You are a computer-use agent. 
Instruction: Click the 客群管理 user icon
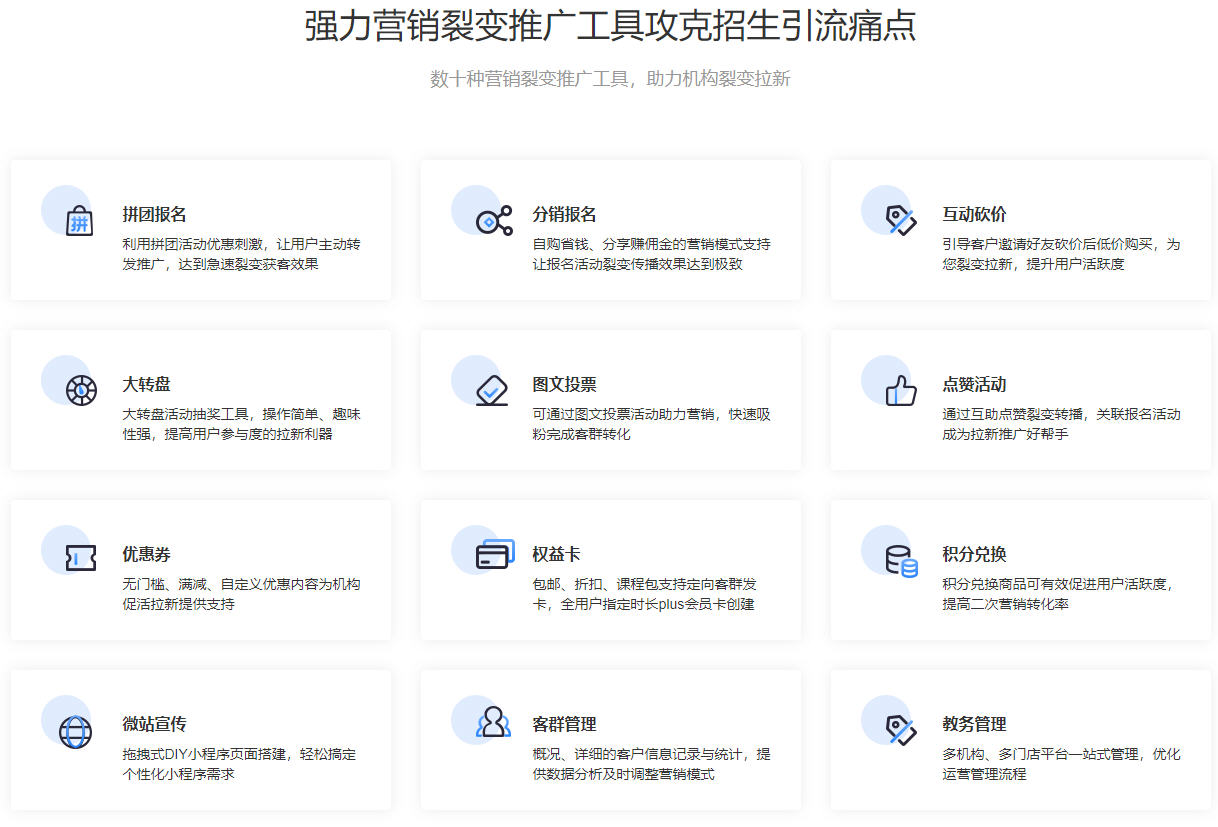[492, 722]
